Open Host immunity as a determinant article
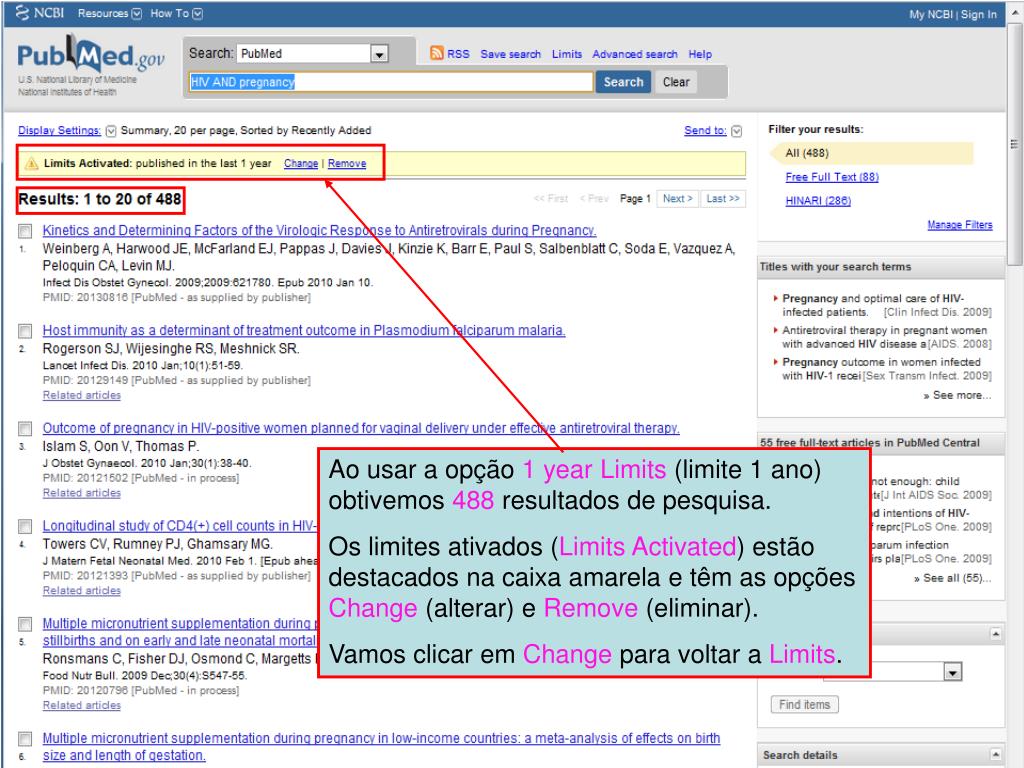The image size is (1024, 768). tap(304, 330)
